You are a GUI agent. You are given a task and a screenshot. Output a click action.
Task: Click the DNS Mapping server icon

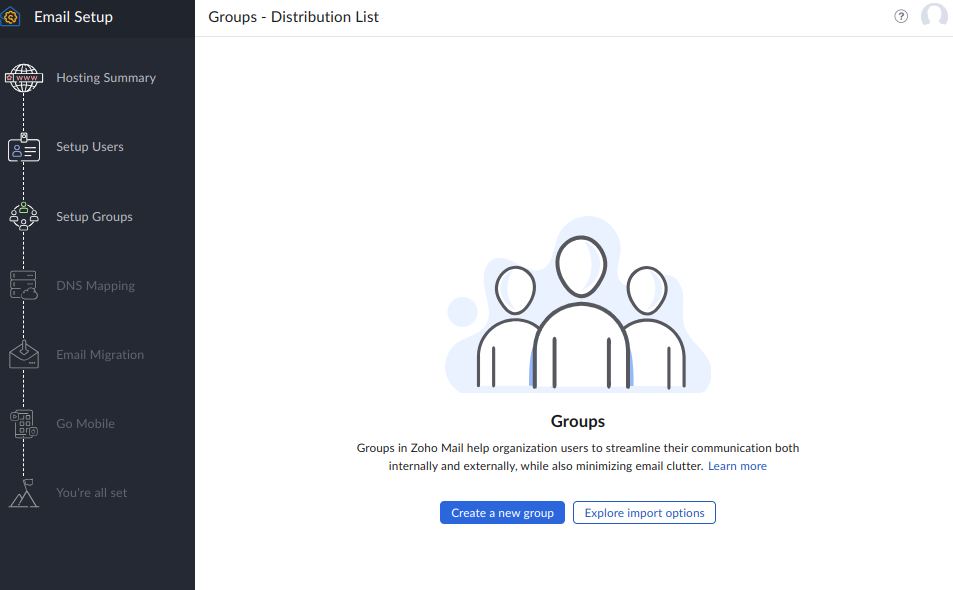coord(24,286)
